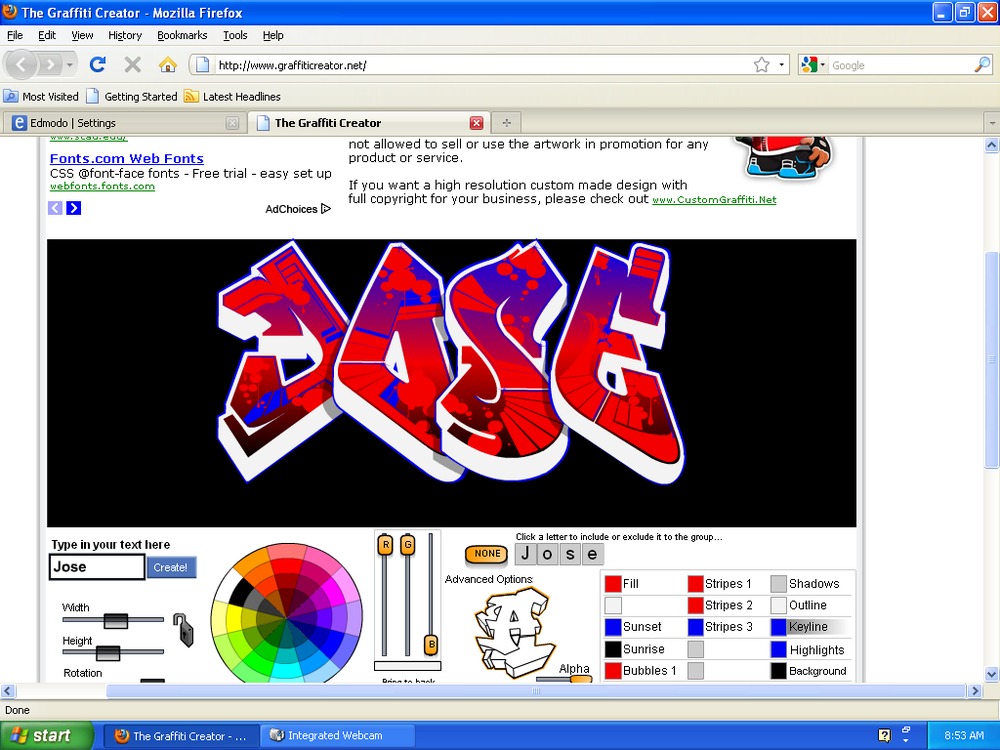Open the address bar history dropdown arrow

[x=782, y=65]
